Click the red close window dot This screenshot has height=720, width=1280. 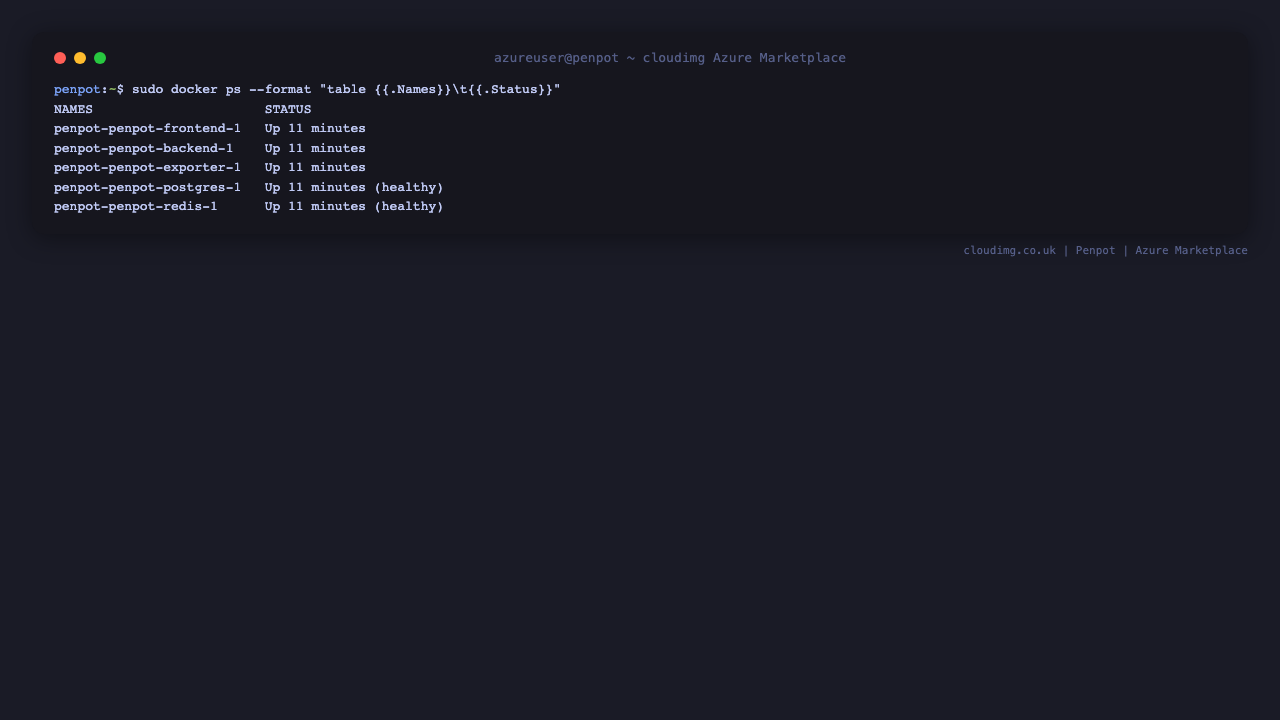(60, 58)
